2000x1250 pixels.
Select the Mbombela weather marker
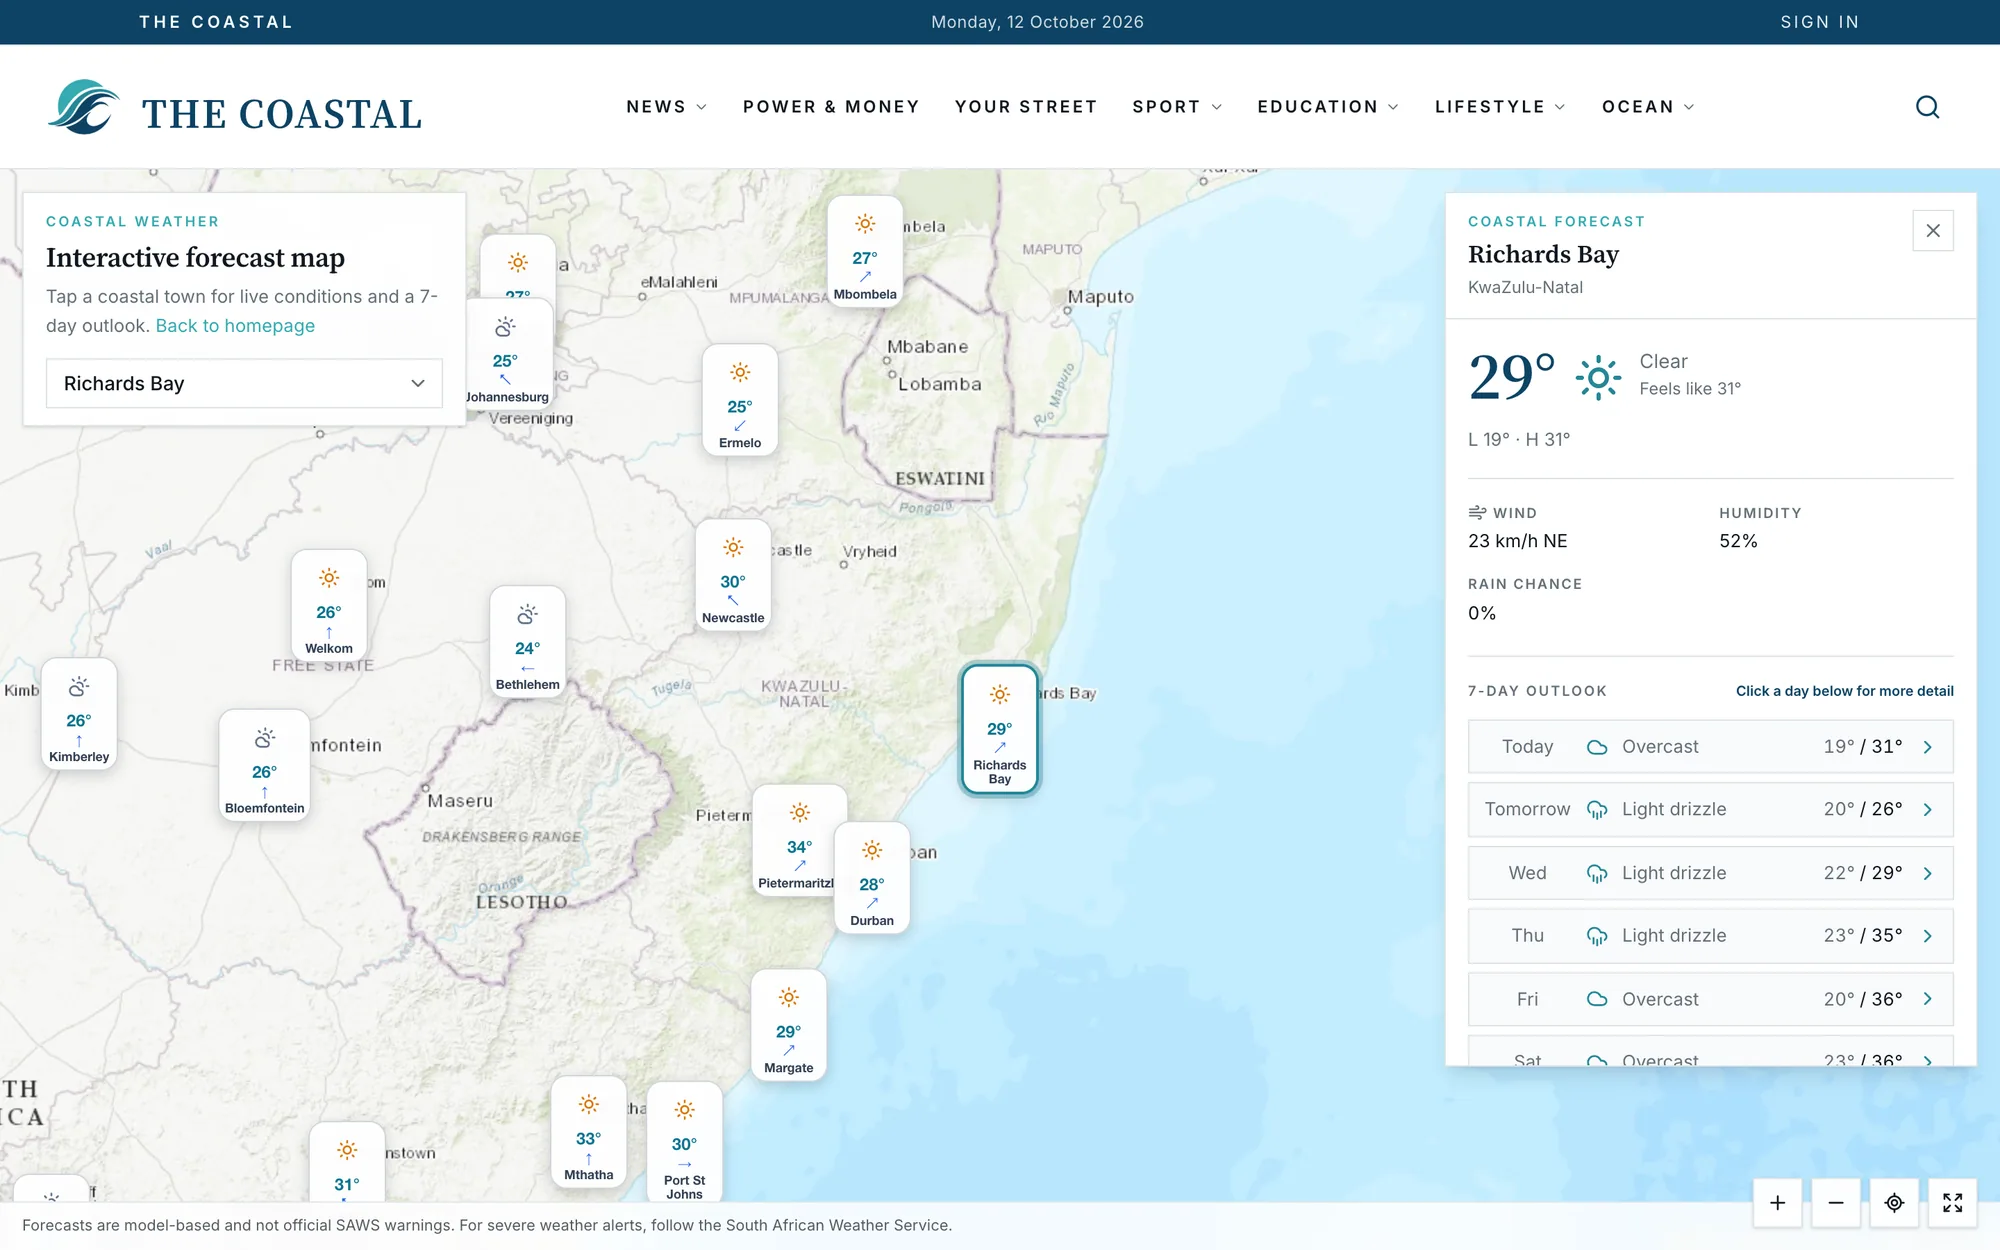[x=865, y=252]
